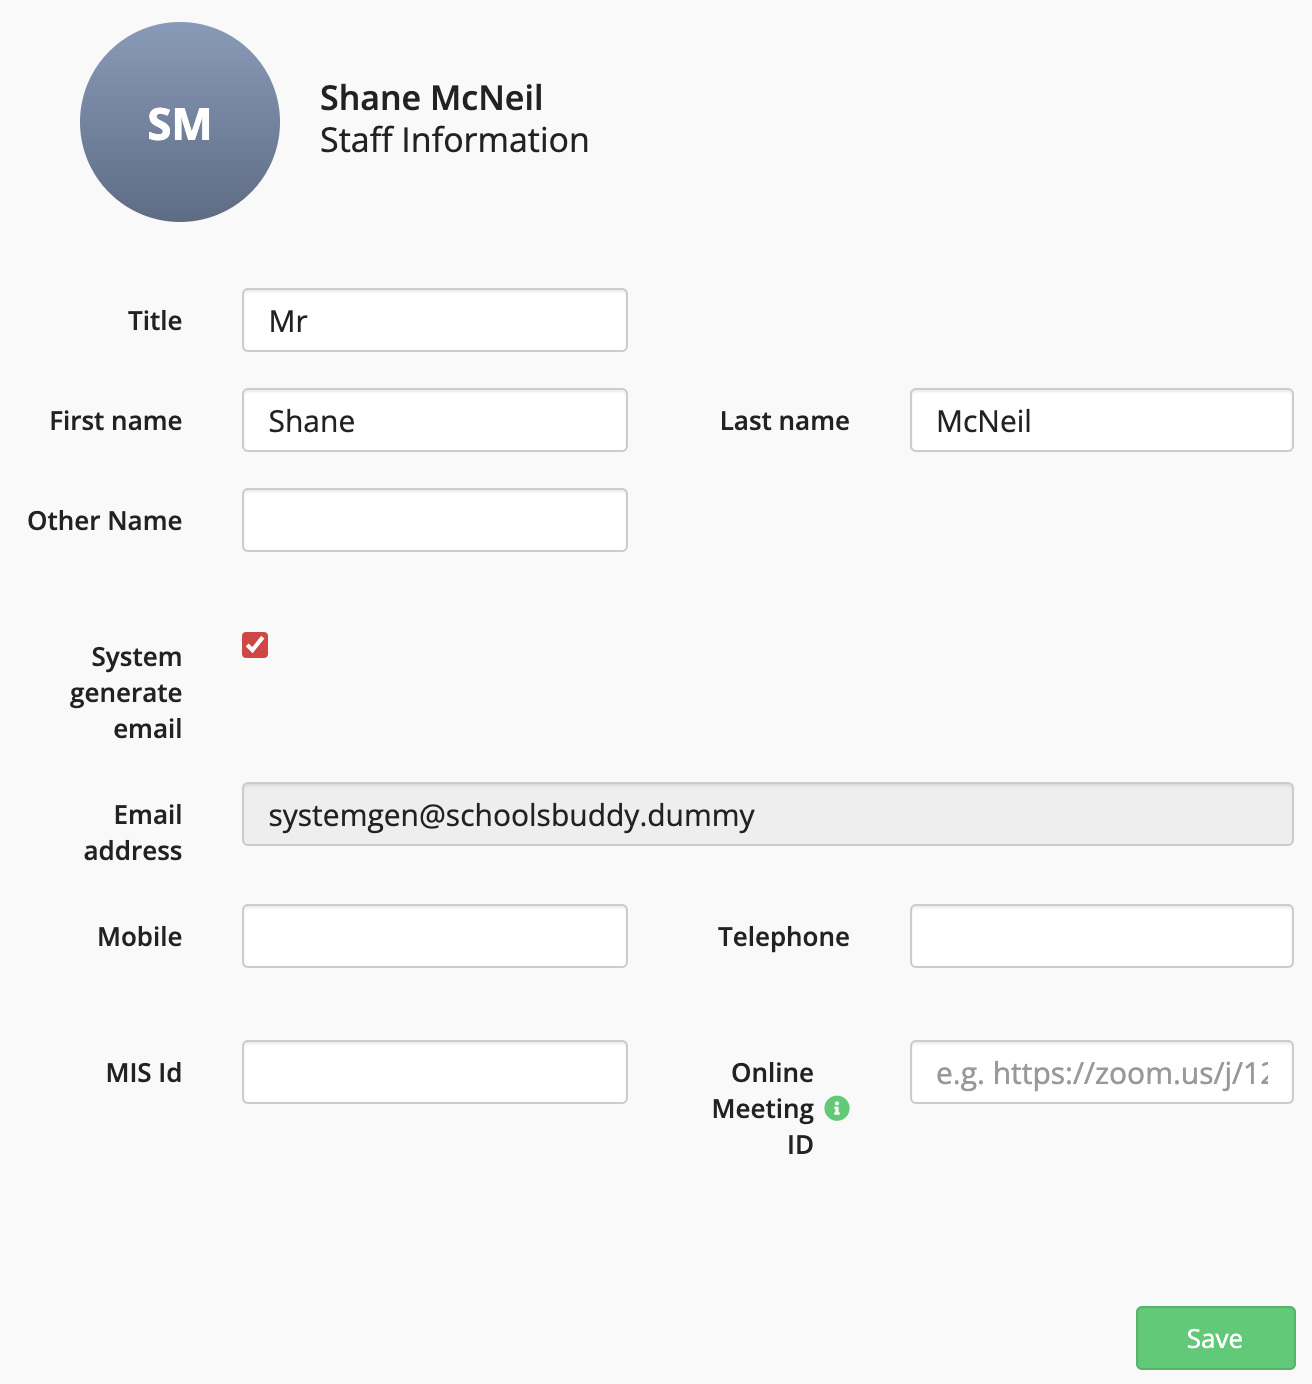This screenshot has height=1384, width=1312.
Task: Select the MIS Id field
Action: coord(434,1072)
